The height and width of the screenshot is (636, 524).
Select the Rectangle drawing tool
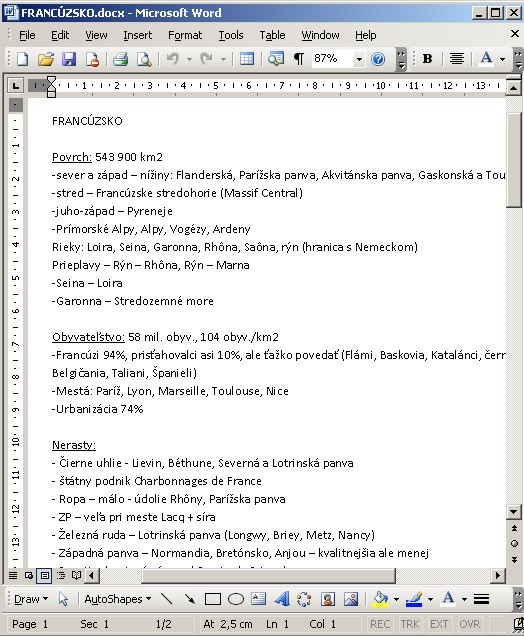pyautogui.click(x=213, y=599)
